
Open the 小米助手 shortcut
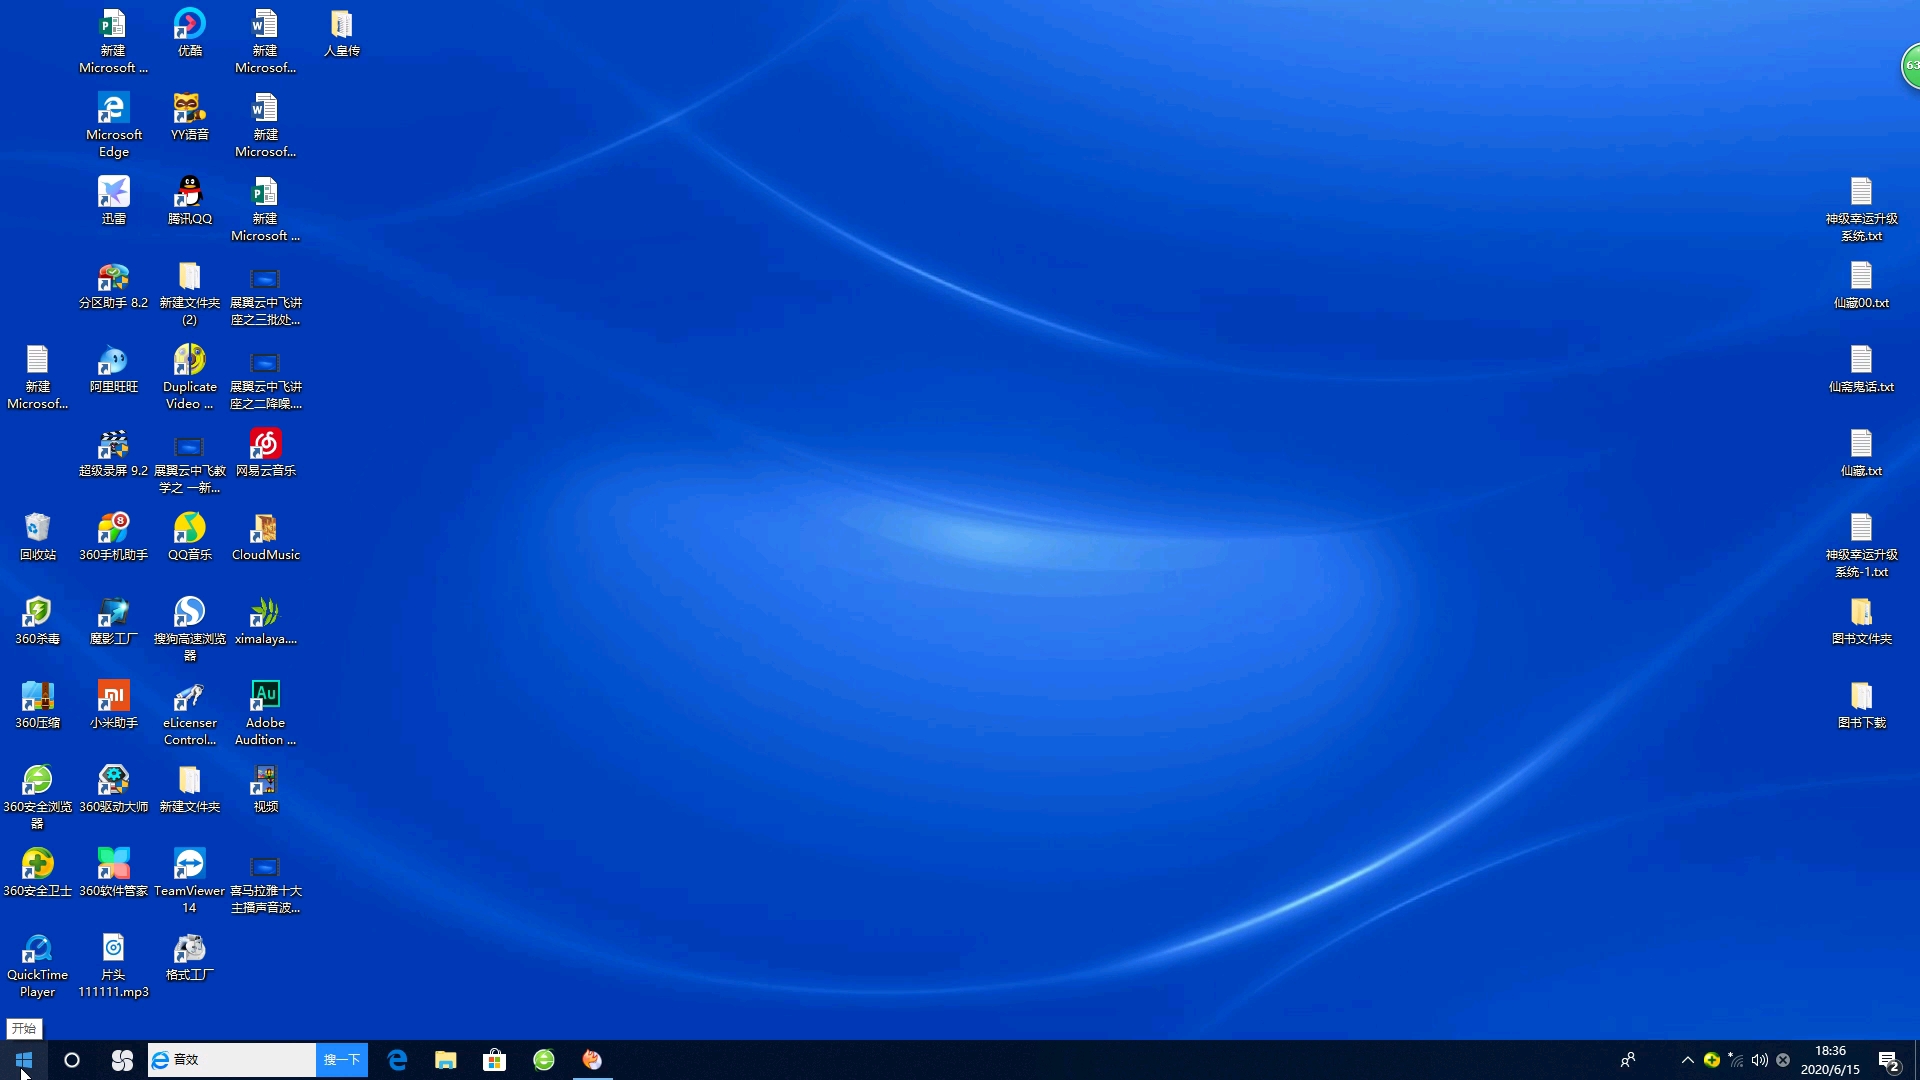[x=113, y=704]
